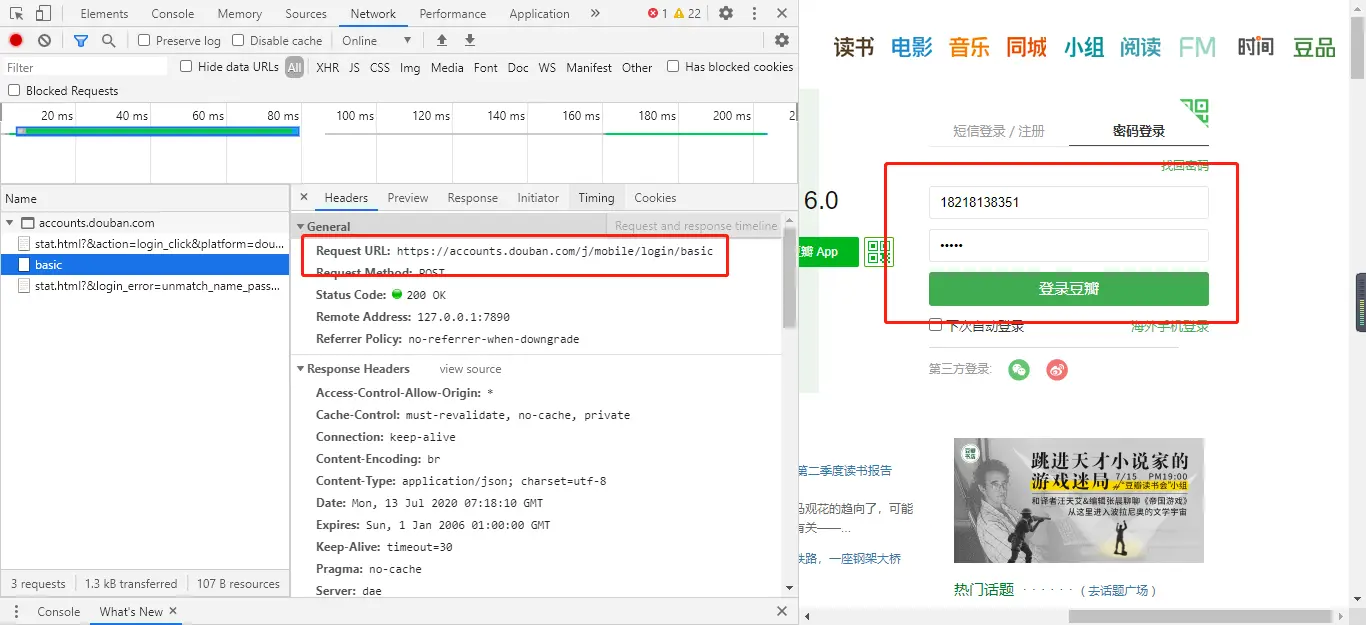
Task: Click 海外手机登录 link
Action: [1170, 326]
